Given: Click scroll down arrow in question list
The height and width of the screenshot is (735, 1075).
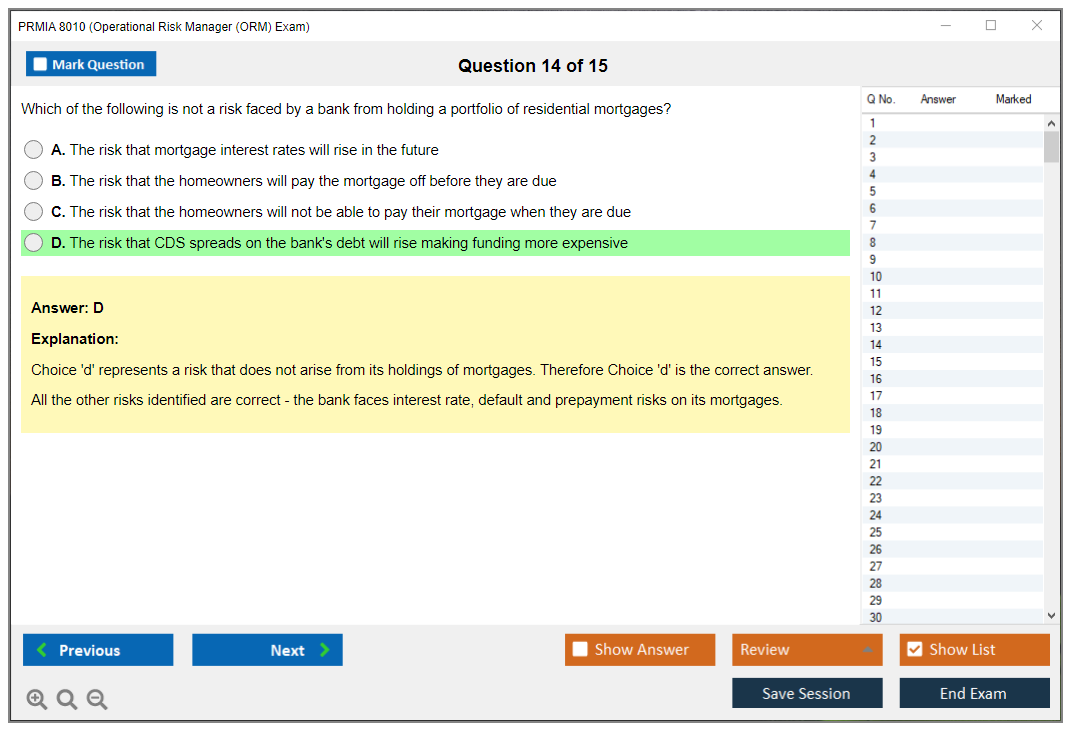Looking at the screenshot, I should click(x=1051, y=616).
